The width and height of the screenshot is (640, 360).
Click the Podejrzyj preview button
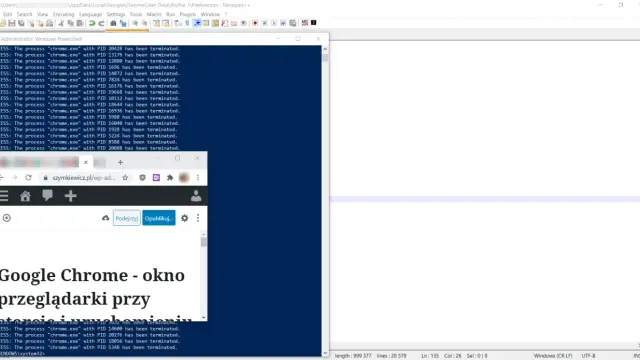point(127,218)
